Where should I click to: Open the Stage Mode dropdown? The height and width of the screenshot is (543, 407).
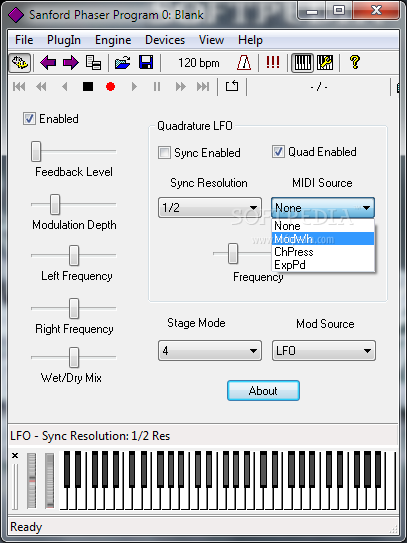210,351
